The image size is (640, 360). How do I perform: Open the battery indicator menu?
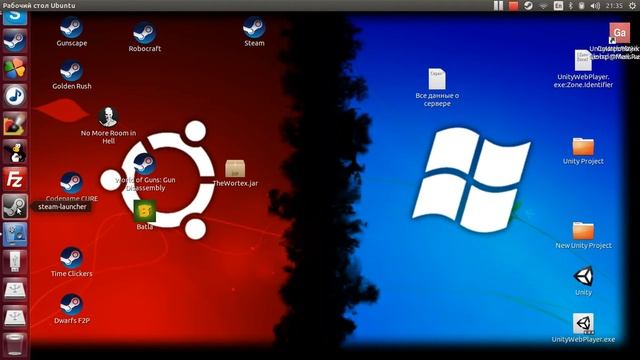tap(582, 5)
